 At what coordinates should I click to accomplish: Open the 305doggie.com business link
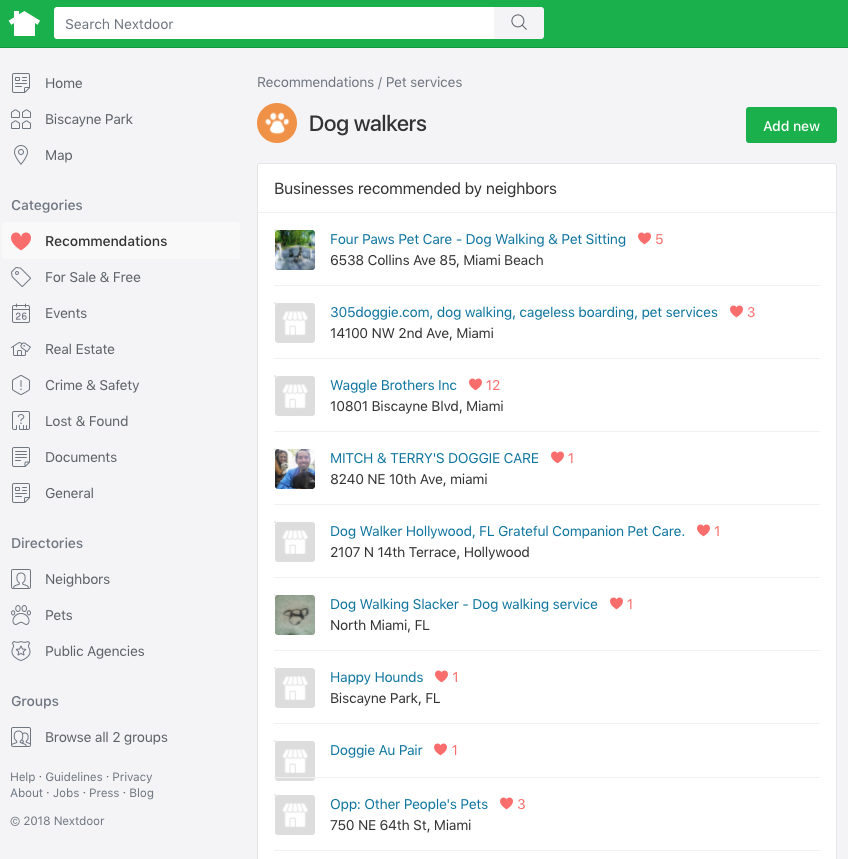[x=524, y=312]
